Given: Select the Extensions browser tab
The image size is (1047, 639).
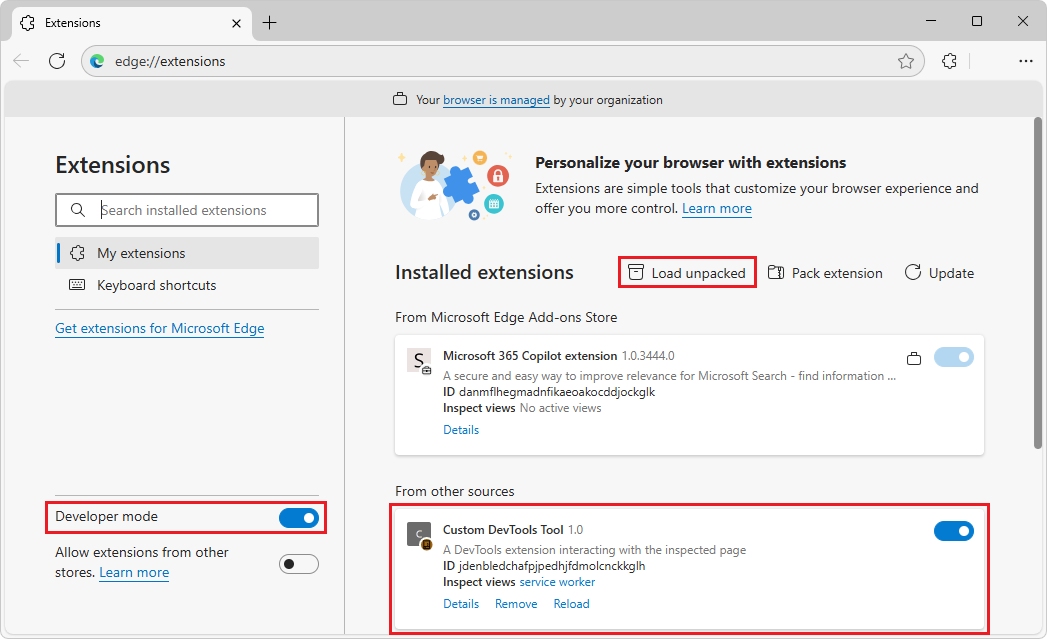Looking at the screenshot, I should (132, 23).
